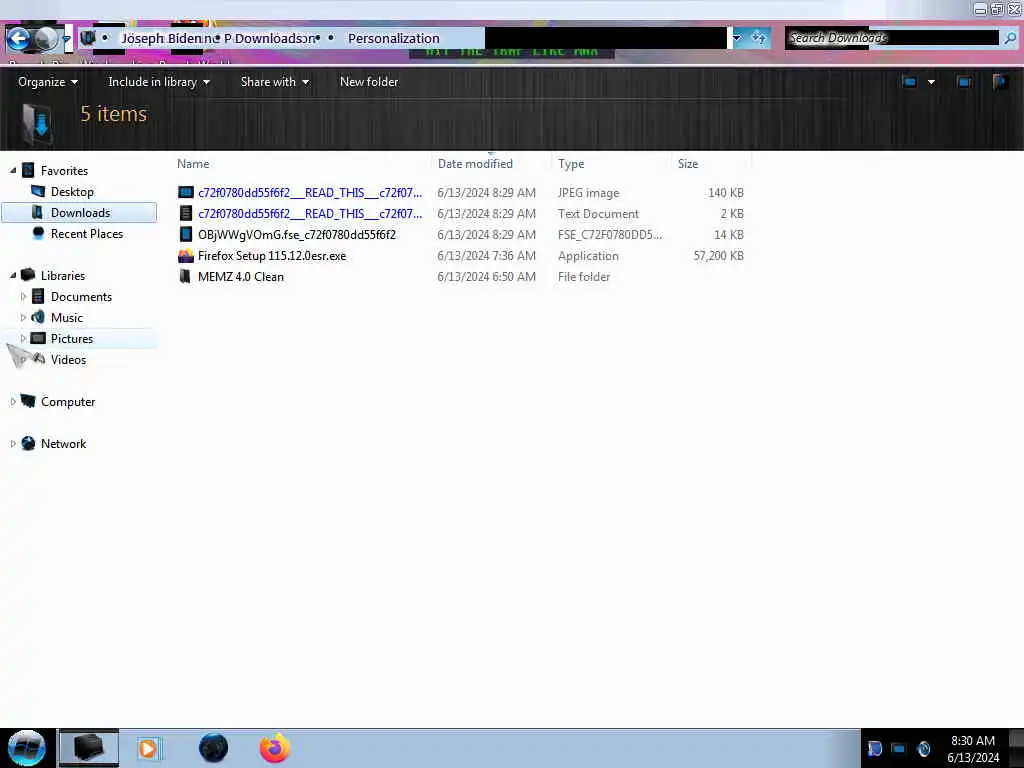This screenshot has height=768, width=1024.
Task: Open the Videos library
Action: [x=68, y=359]
